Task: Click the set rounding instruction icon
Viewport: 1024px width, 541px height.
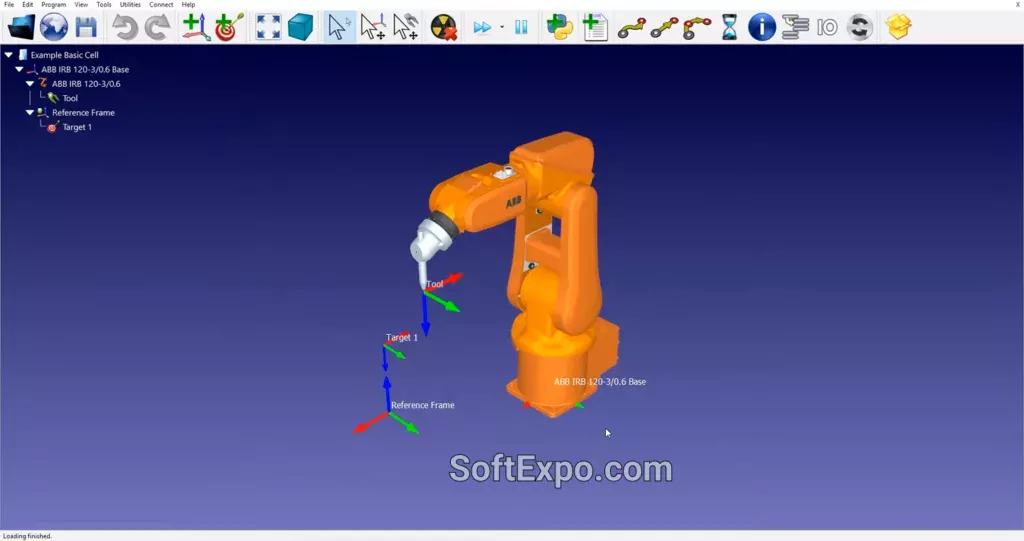Action: tap(859, 27)
